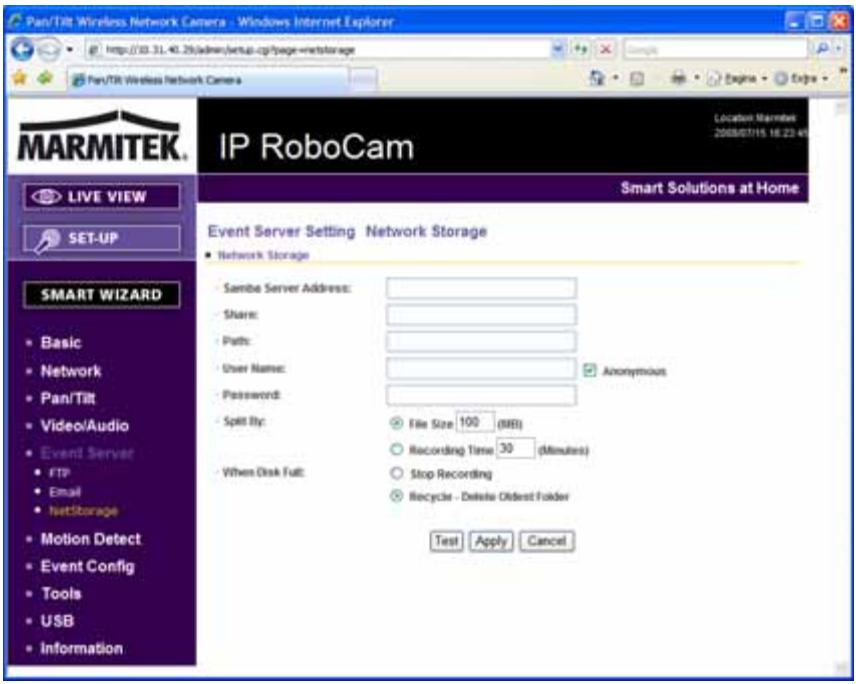
Task: Open the Basic settings menu
Action: (61, 343)
